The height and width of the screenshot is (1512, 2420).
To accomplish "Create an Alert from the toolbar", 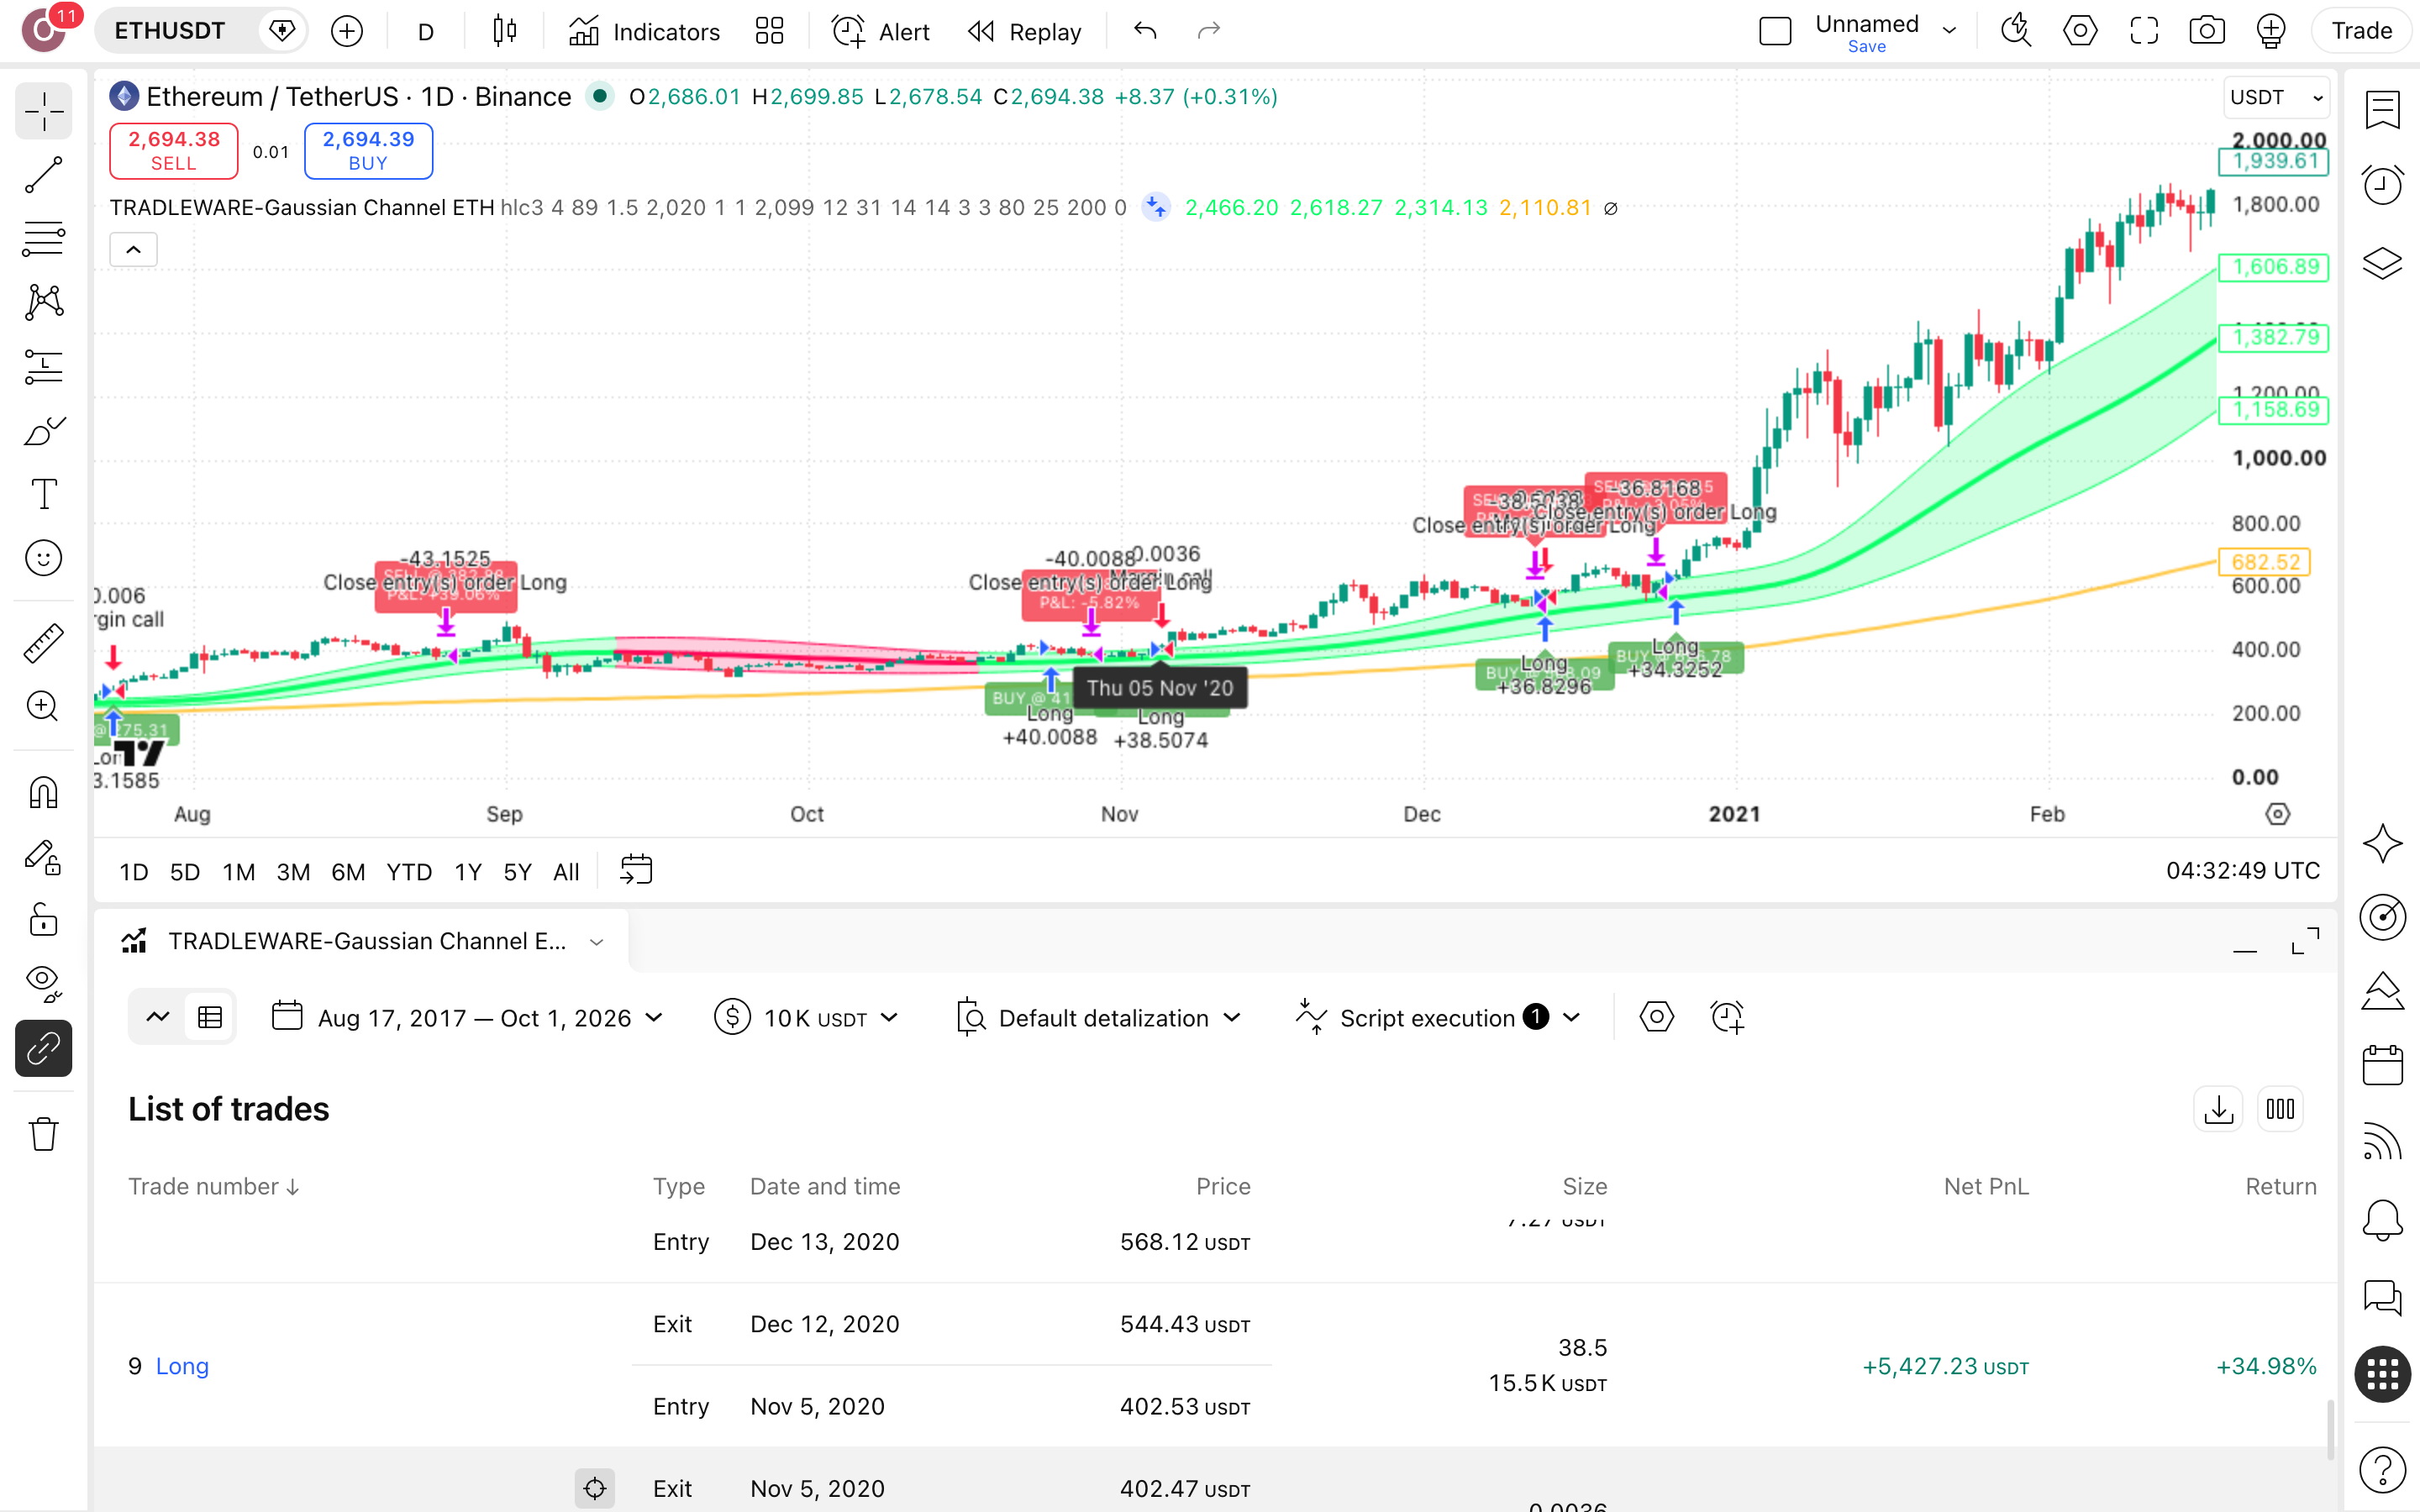I will (x=880, y=31).
